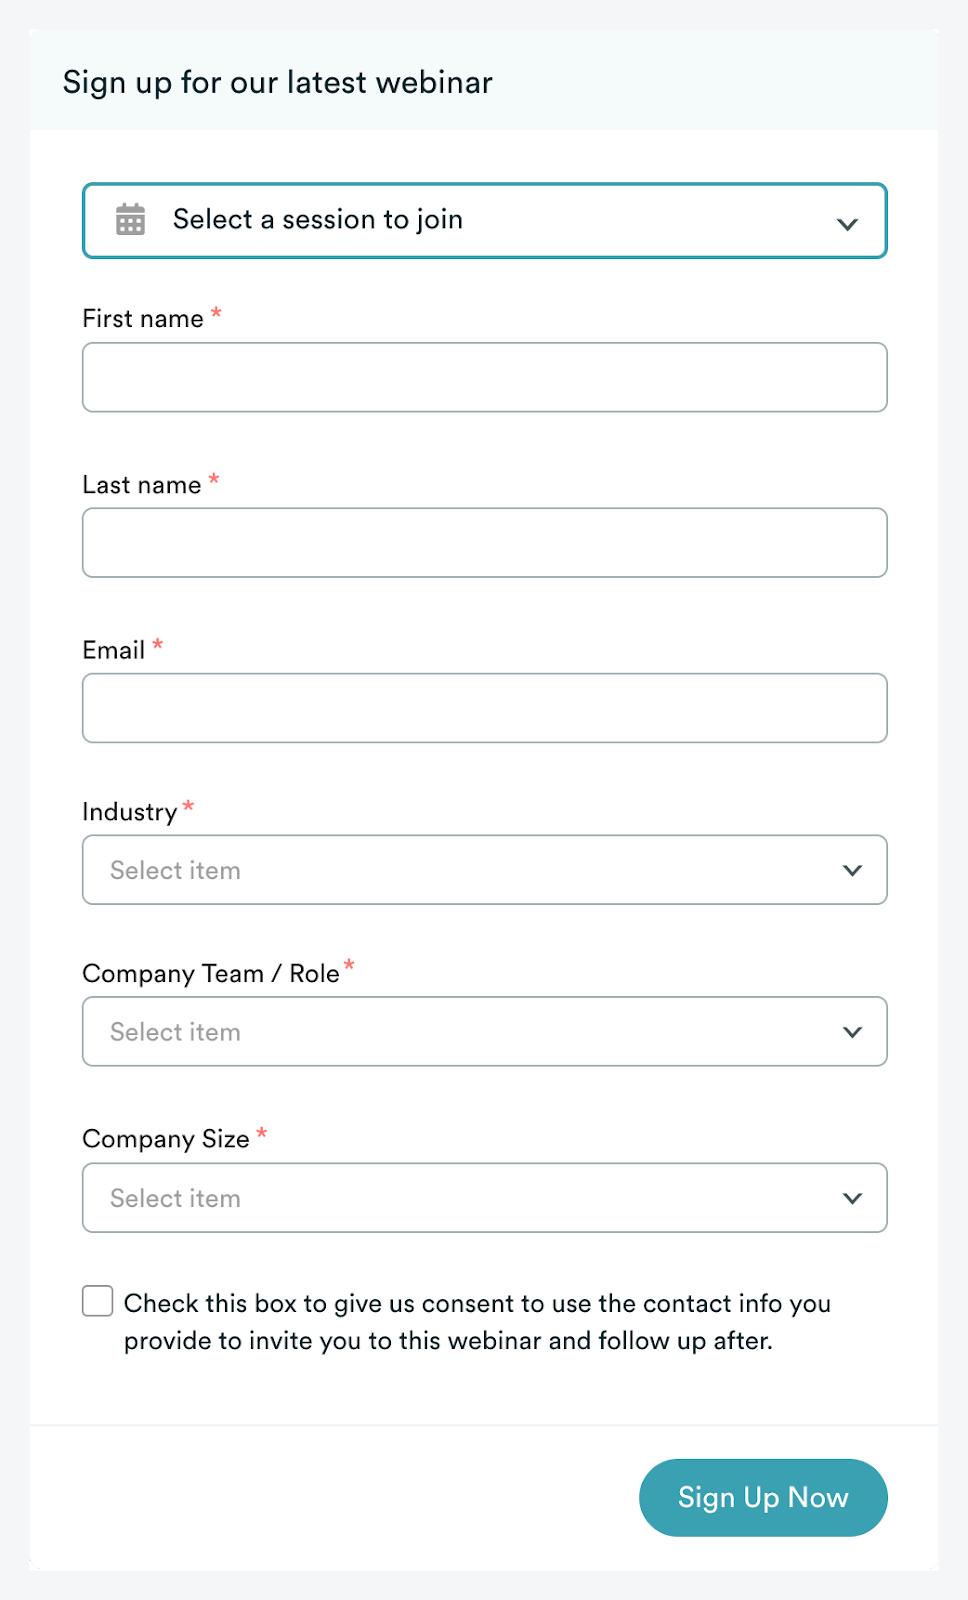Image resolution: width=968 pixels, height=1600 pixels.
Task: Click the "Last name" field label
Action: pos(142,485)
